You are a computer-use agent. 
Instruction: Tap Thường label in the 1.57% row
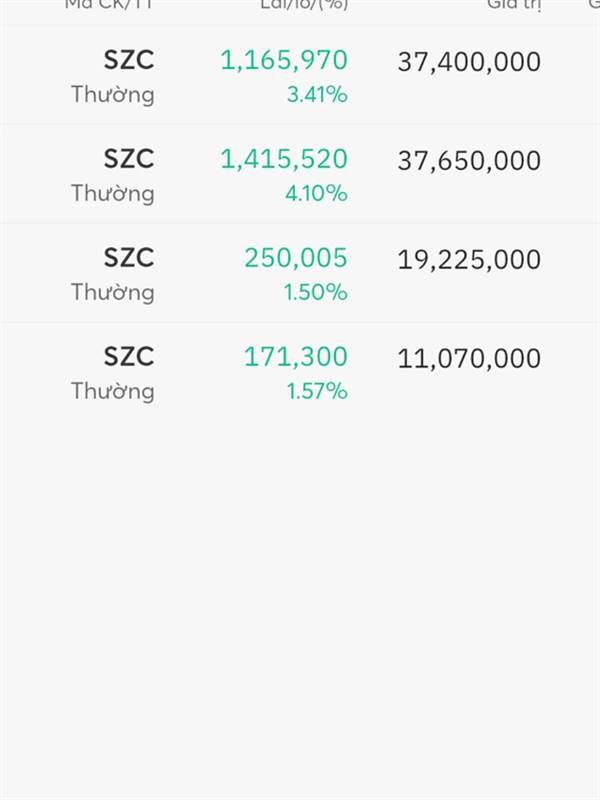[x=113, y=392]
